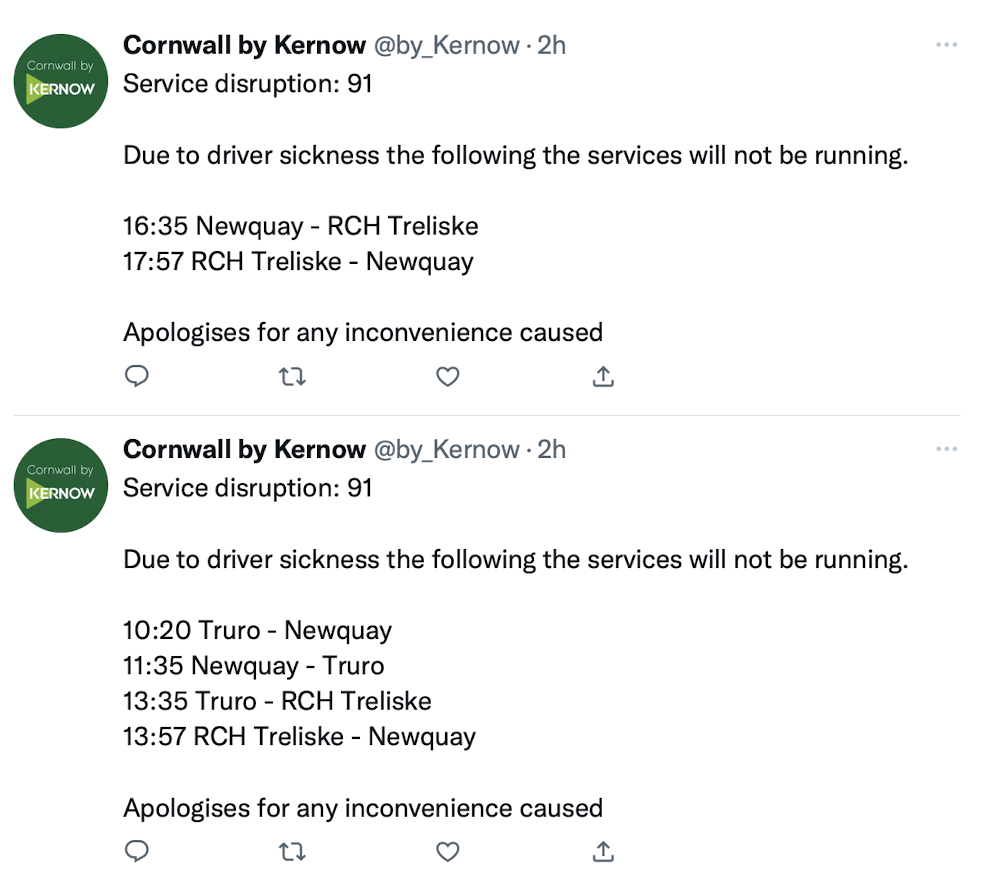992x888 pixels.
Task: Reply to the 16:35 Newquay disruption tweet
Action: tap(138, 376)
